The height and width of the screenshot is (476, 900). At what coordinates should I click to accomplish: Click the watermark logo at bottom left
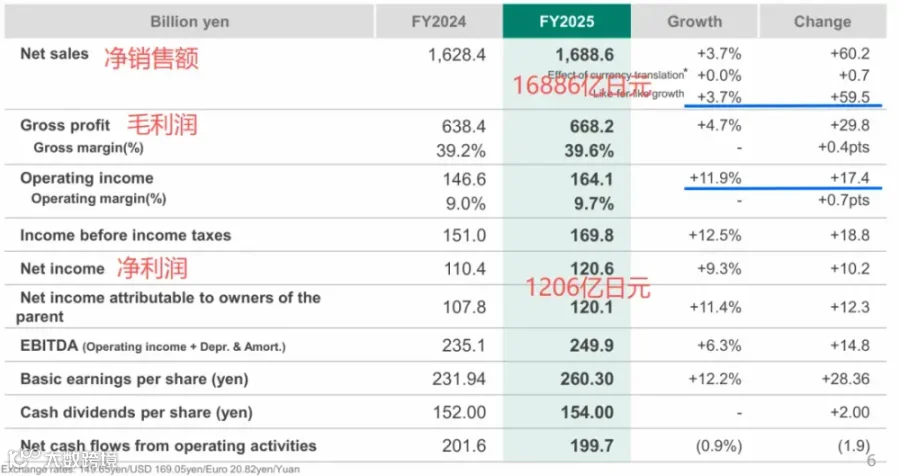pos(62,458)
